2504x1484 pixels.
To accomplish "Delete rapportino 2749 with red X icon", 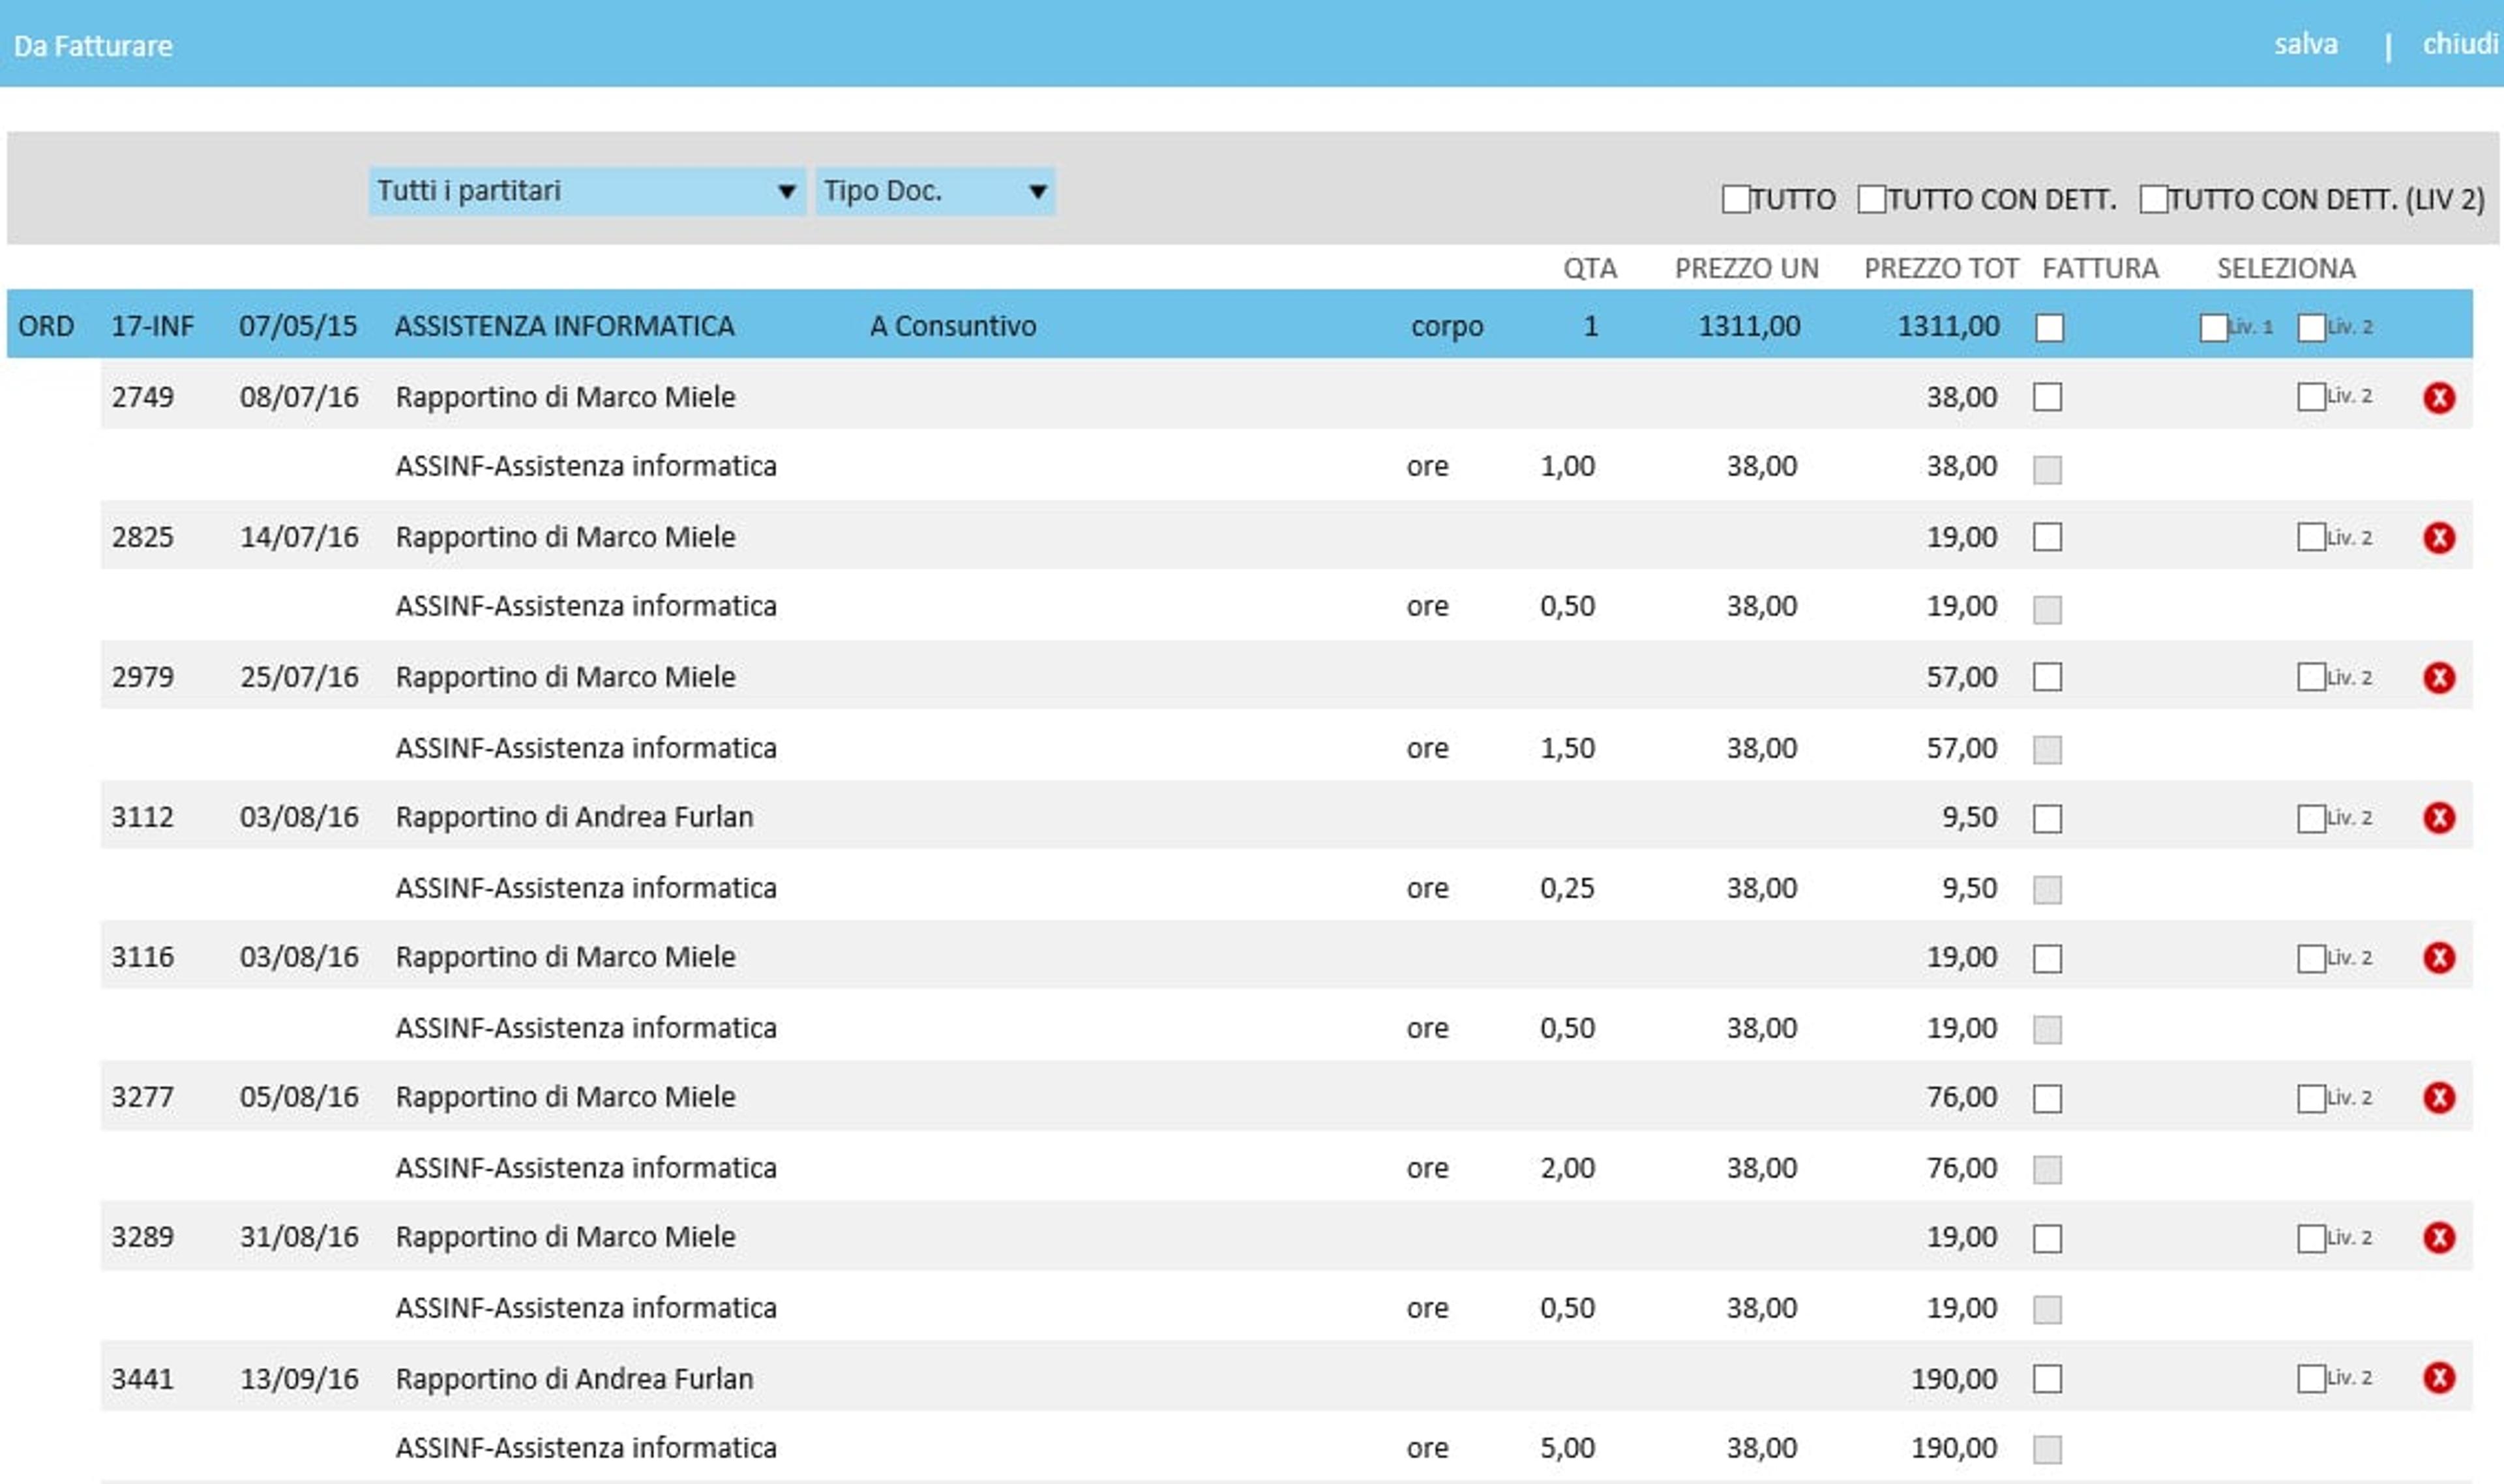I will coord(2439,398).
